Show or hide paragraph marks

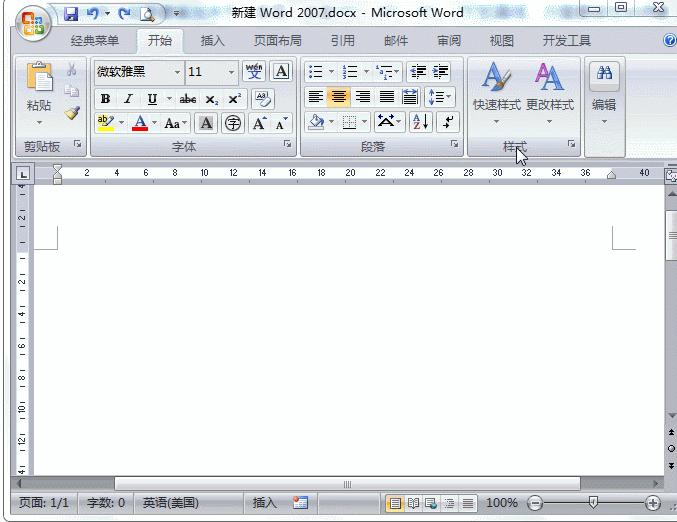pyautogui.click(x=448, y=122)
